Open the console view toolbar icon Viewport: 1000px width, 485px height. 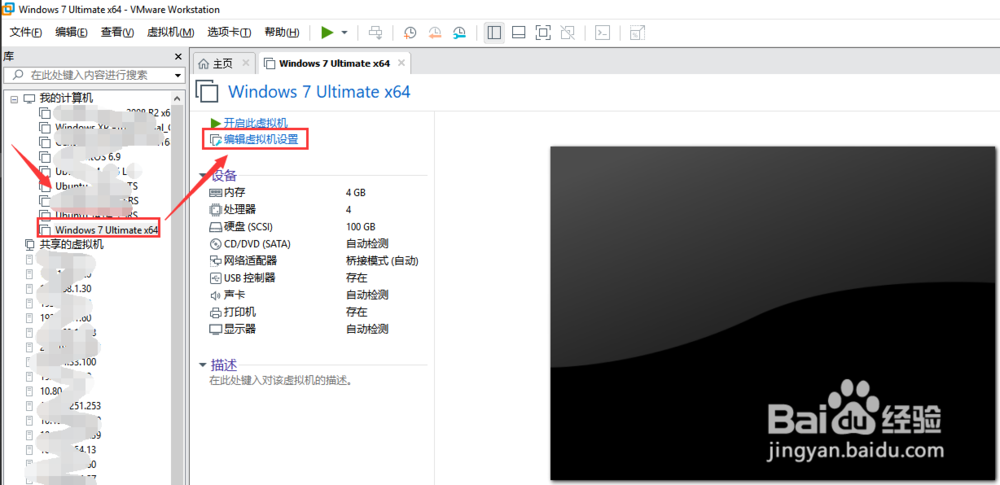(x=603, y=33)
